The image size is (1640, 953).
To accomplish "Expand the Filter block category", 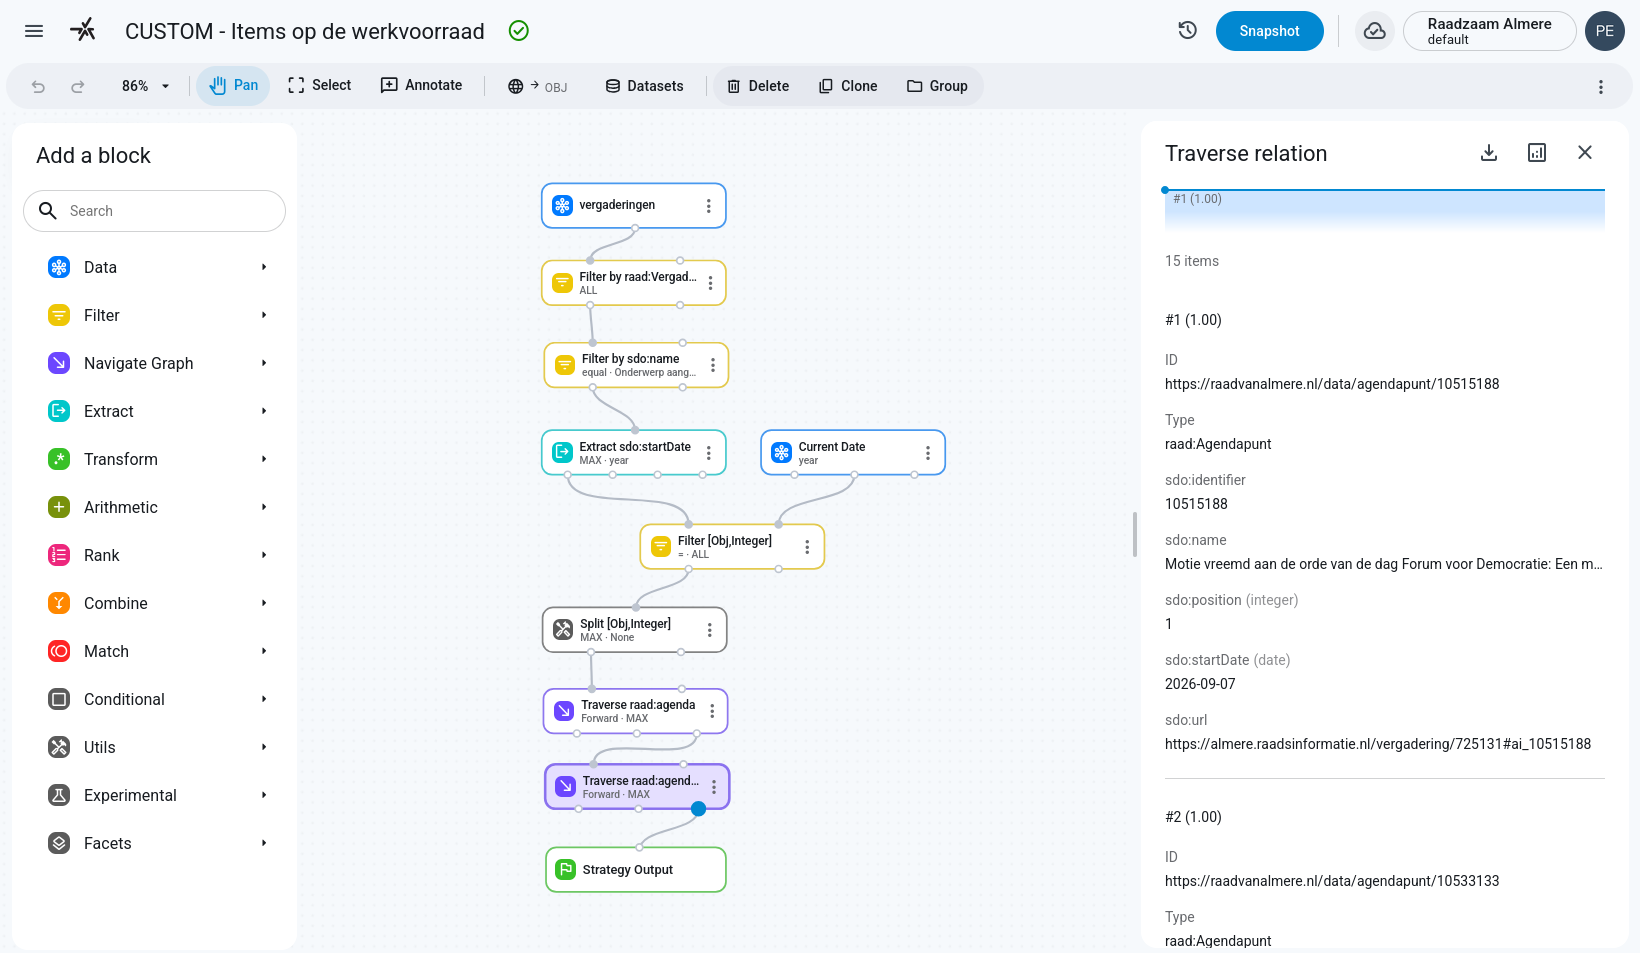I will [155, 315].
